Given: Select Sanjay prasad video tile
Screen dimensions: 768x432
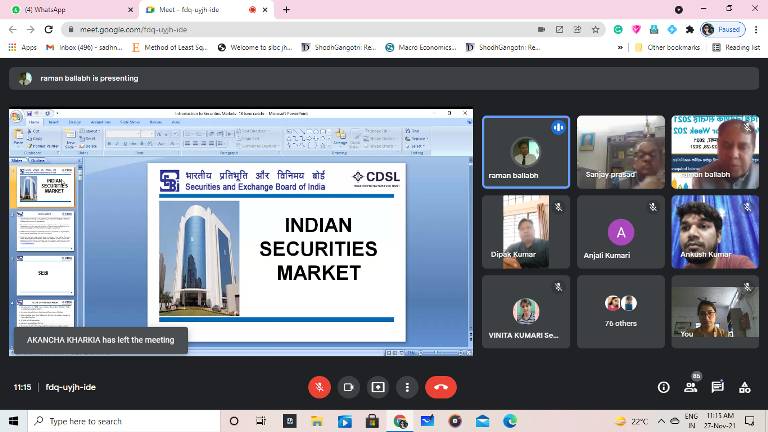Looking at the screenshot, I should click(x=621, y=152).
